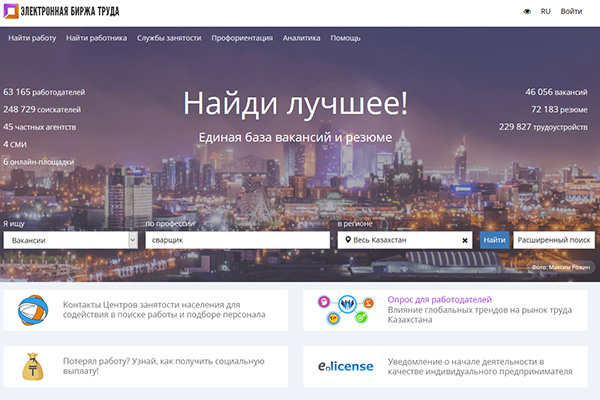Click the Весь Казахстан region field
Image resolution: width=600 pixels, height=400 pixels.
pyautogui.click(x=405, y=240)
